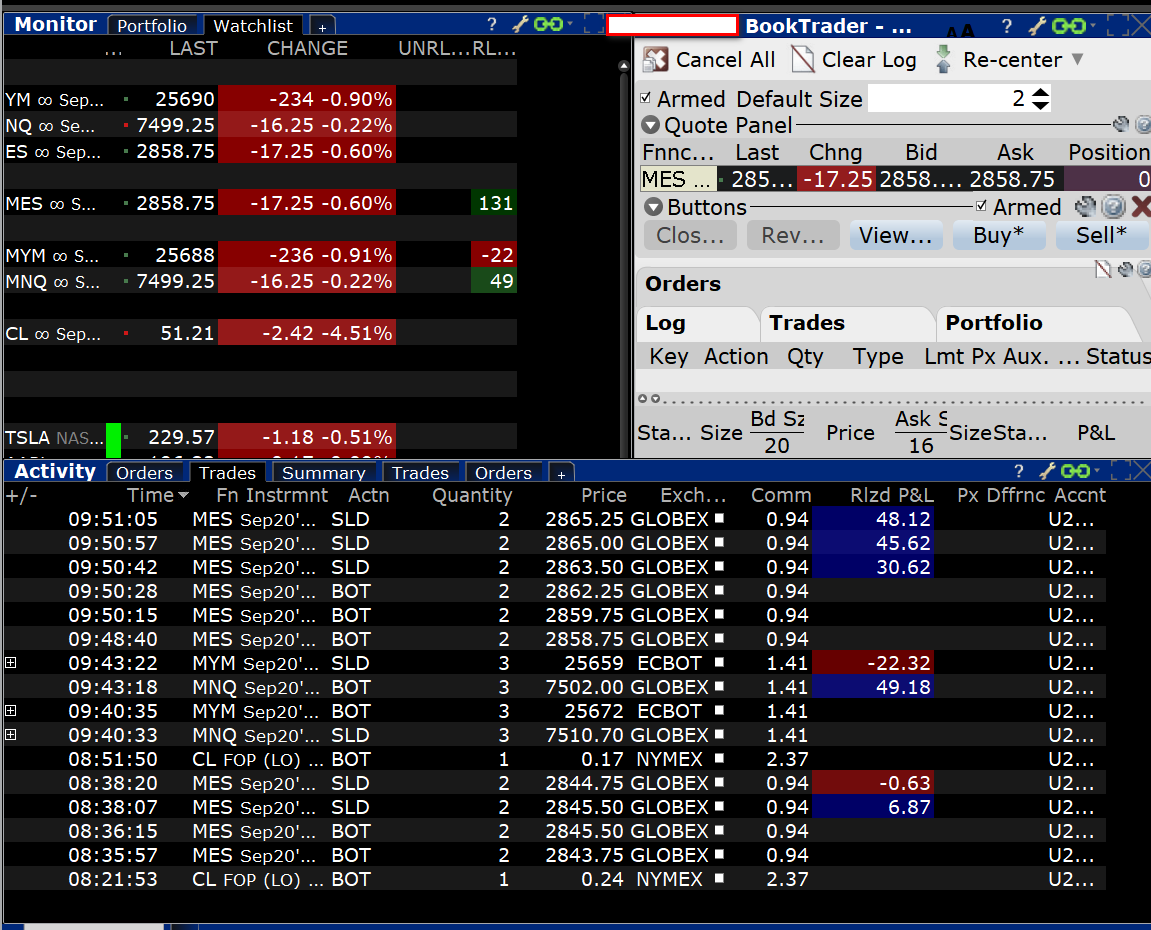1151x930 pixels.
Task: Open Activity panel help question mark
Action: (1018, 471)
